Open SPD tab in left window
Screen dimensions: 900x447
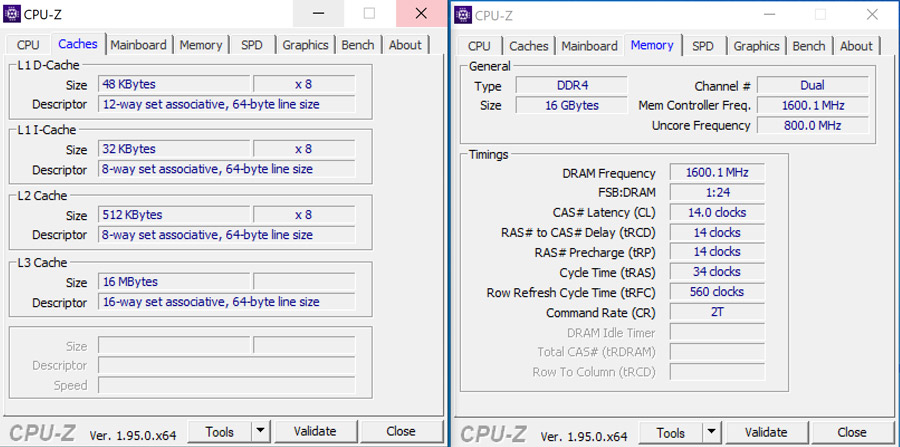pos(252,45)
